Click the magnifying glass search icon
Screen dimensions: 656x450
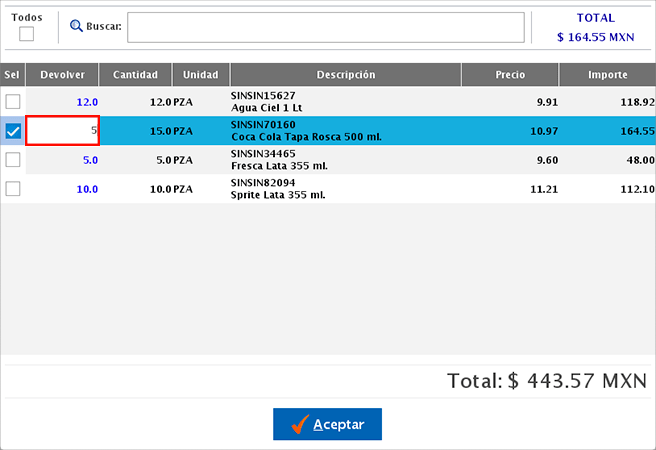click(x=76, y=26)
